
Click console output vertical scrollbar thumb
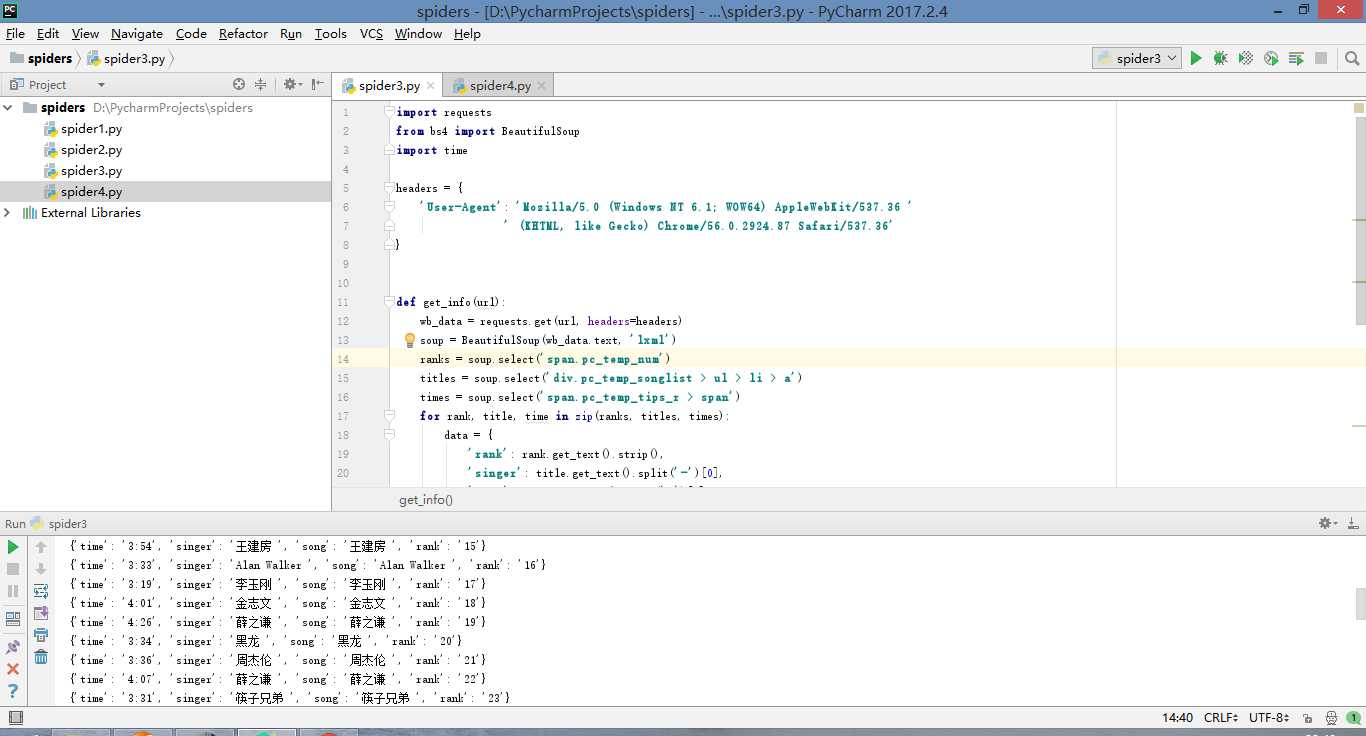pyautogui.click(x=1360, y=604)
